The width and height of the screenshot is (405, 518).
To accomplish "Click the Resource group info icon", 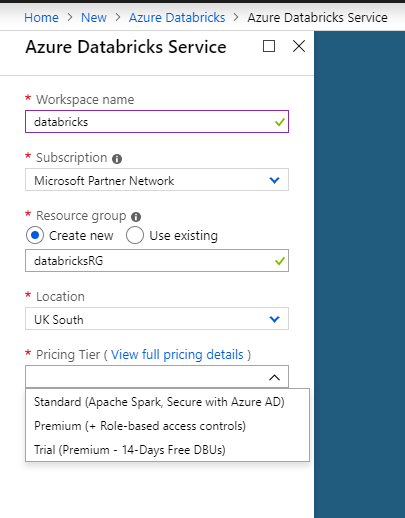I will pos(136,217).
